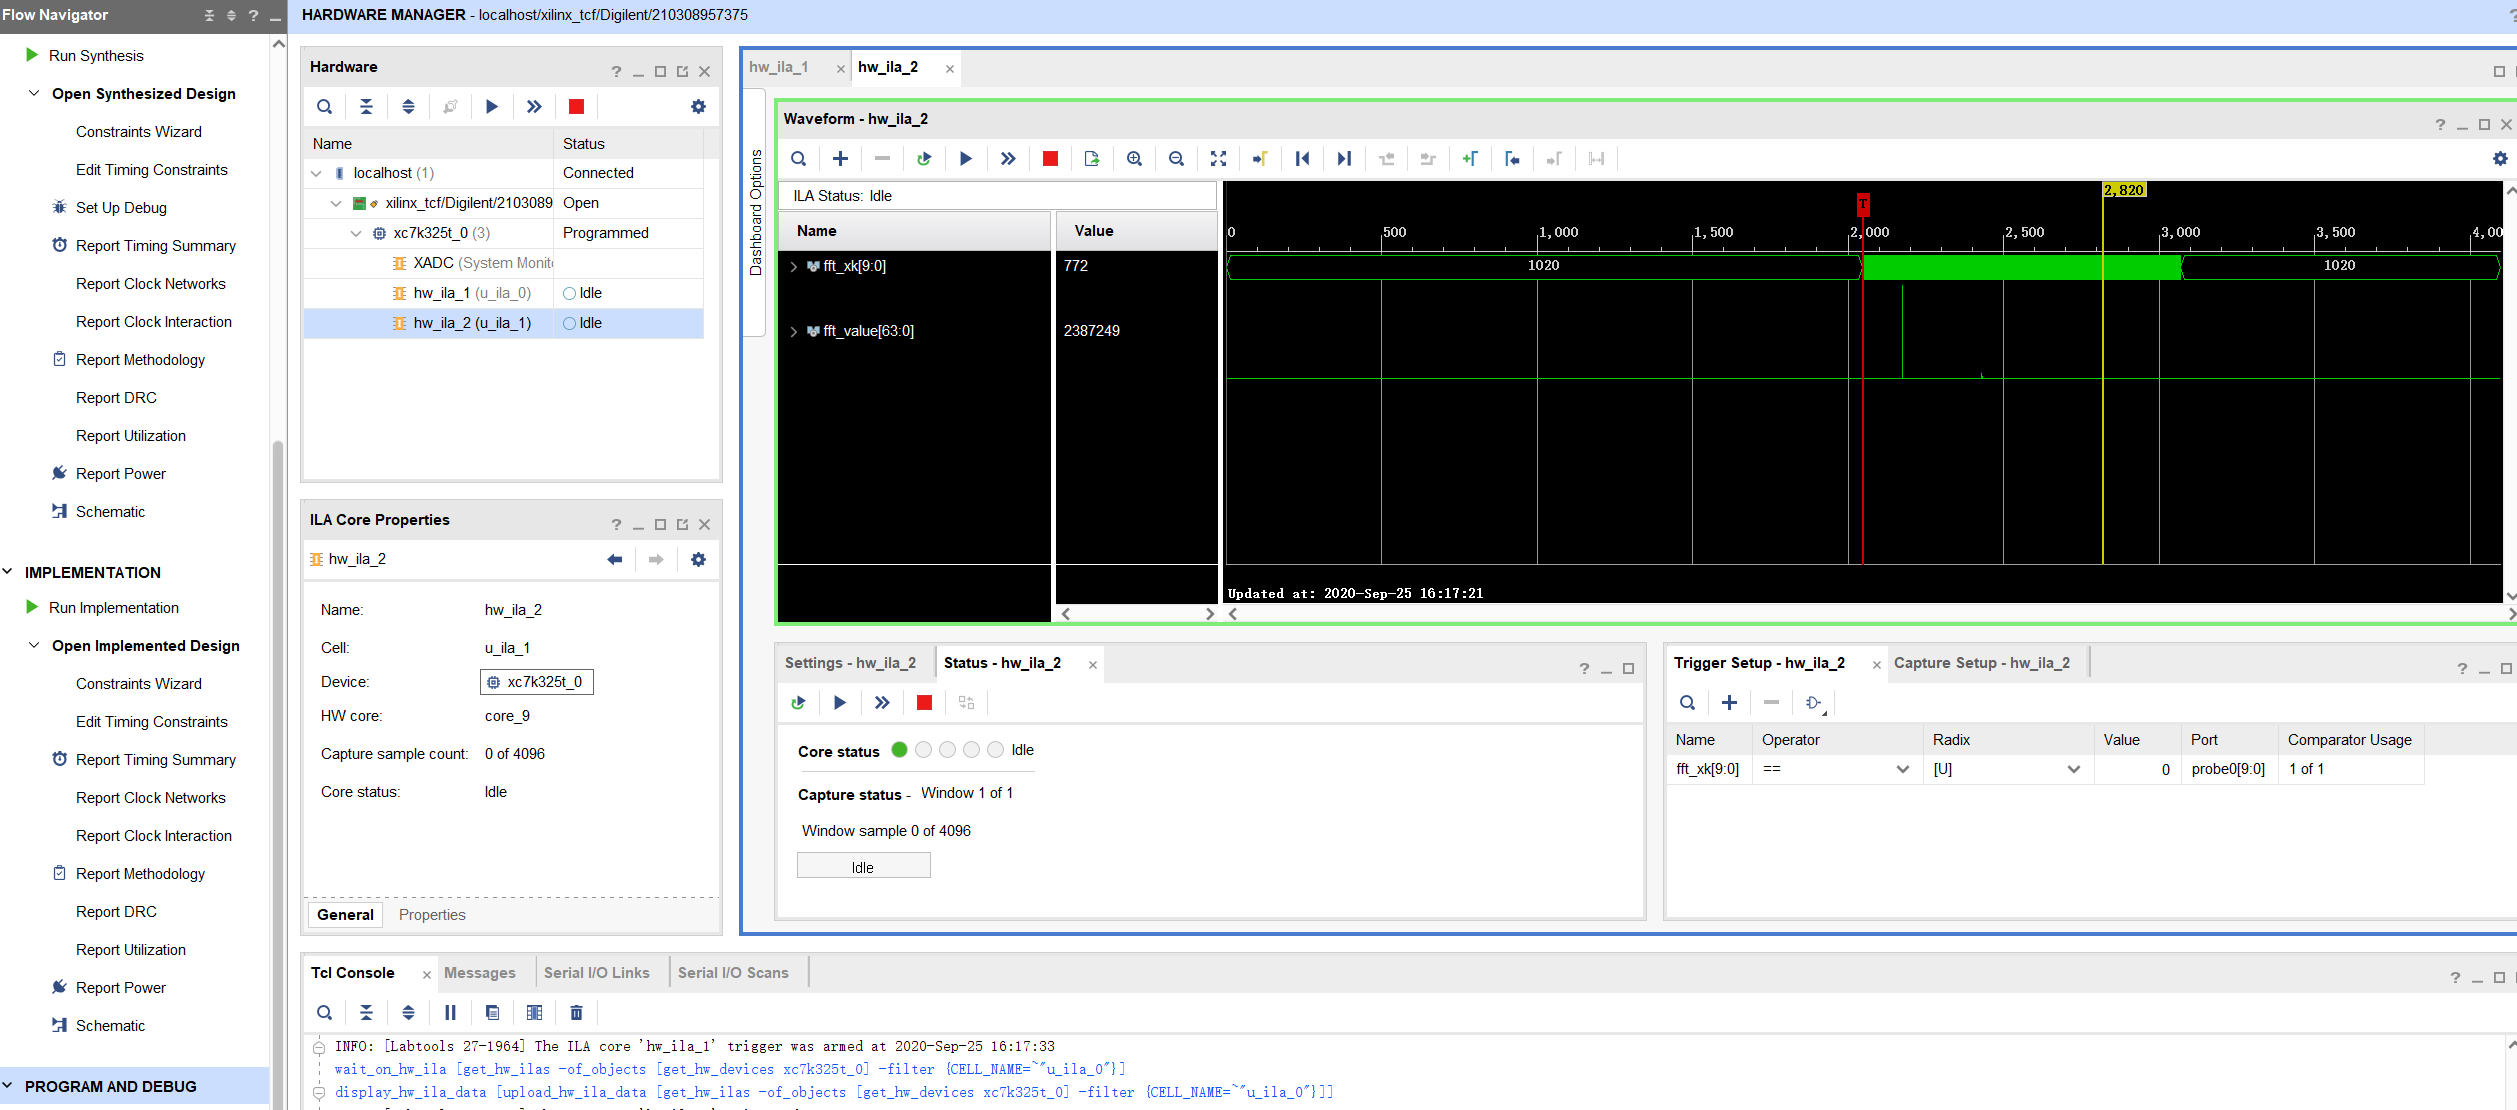Click Report Timing Summary under Synthesized Design
Viewport: 2517px width, 1110px height.
point(155,246)
